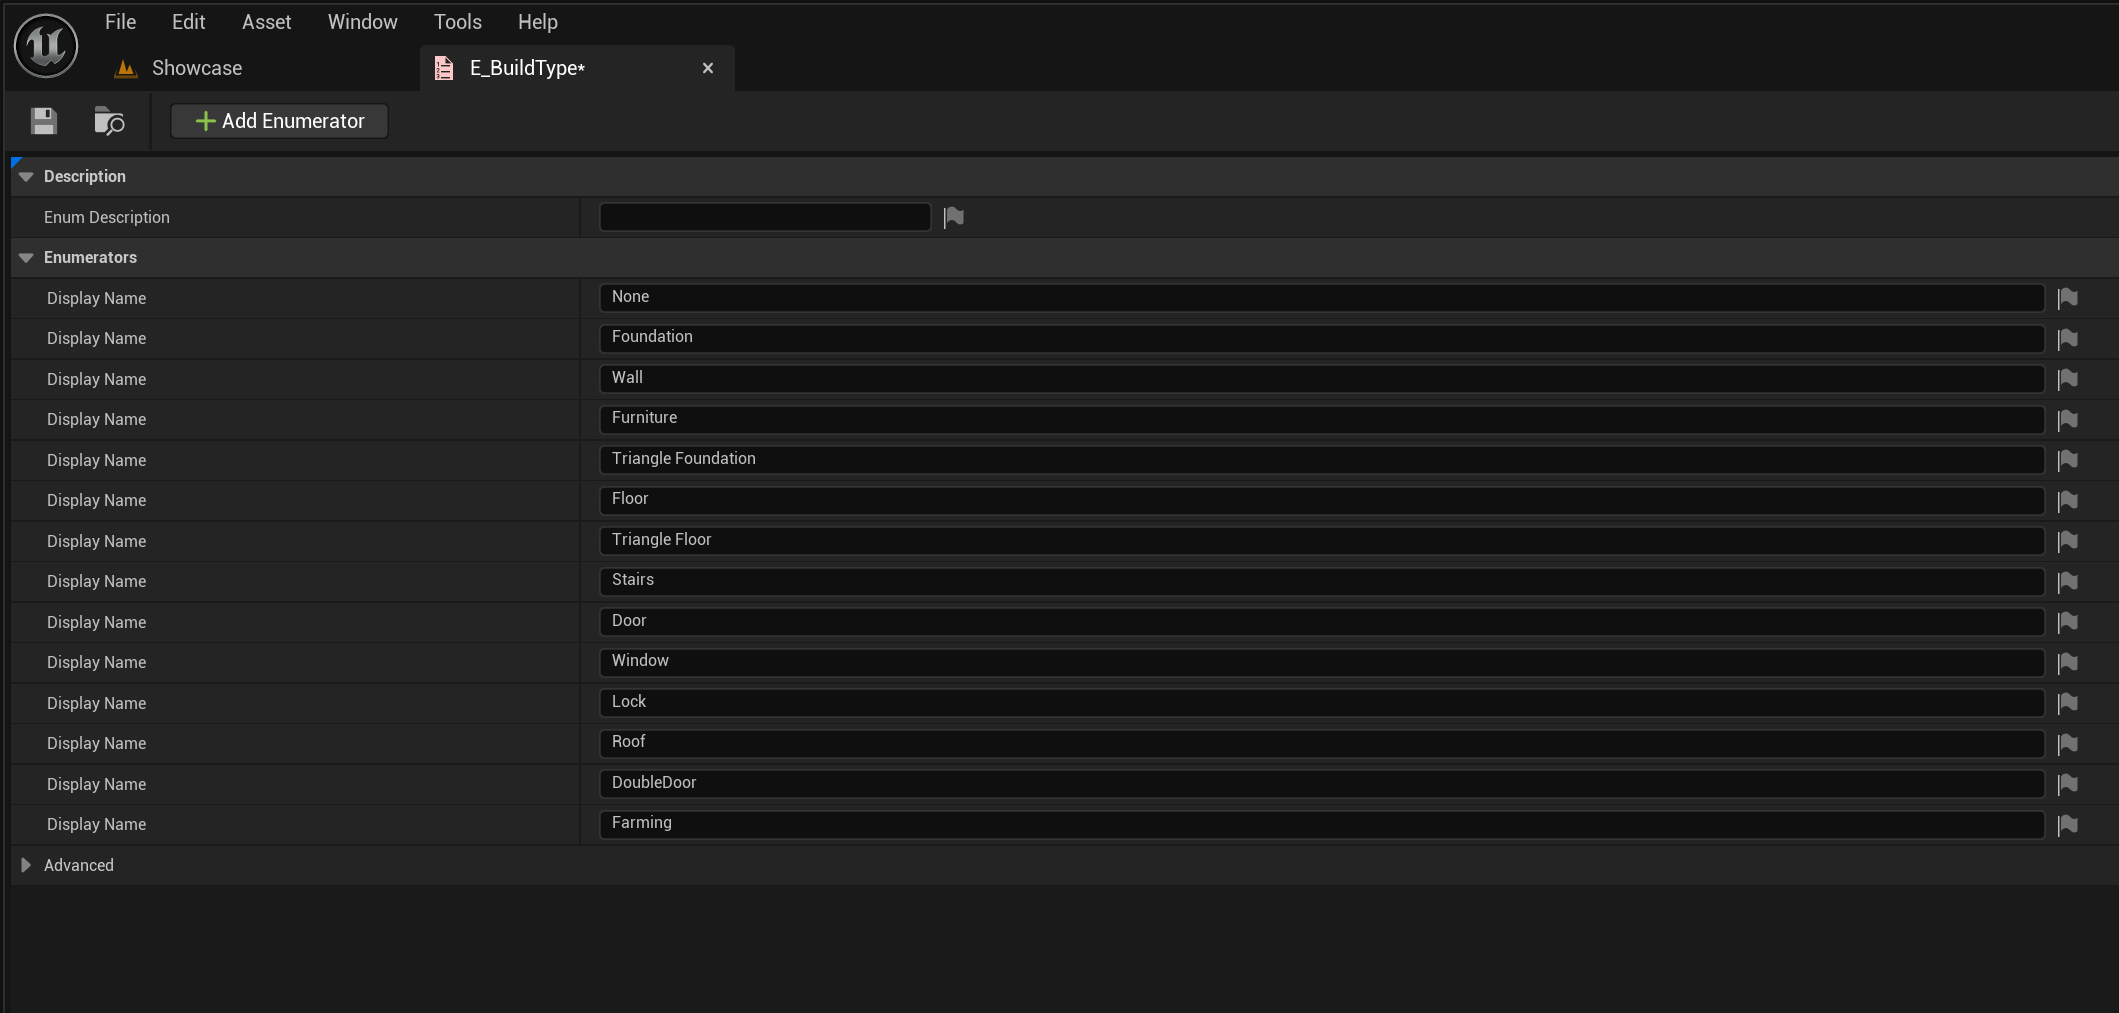Edit the Farming display name field
Screen dimensions: 2119x1013
point(1321,824)
